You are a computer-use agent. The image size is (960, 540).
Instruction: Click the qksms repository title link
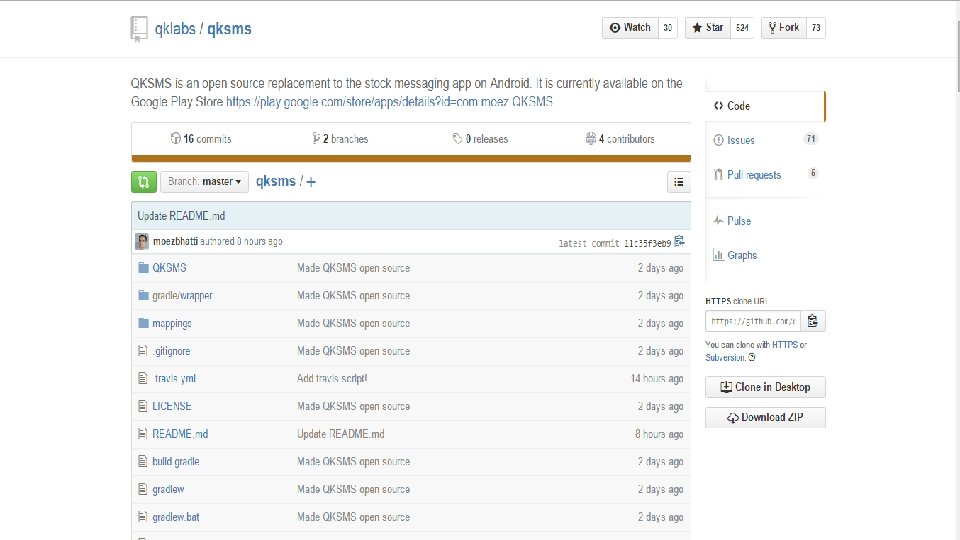pos(229,29)
